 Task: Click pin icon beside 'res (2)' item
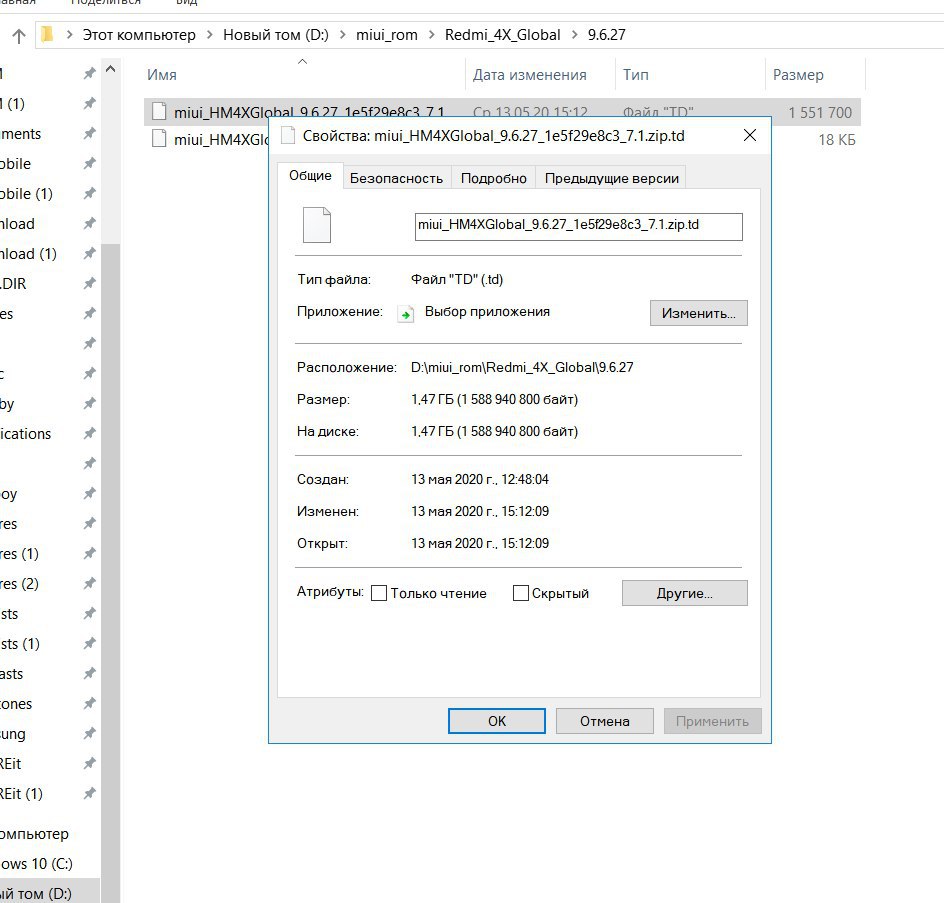[x=89, y=583]
